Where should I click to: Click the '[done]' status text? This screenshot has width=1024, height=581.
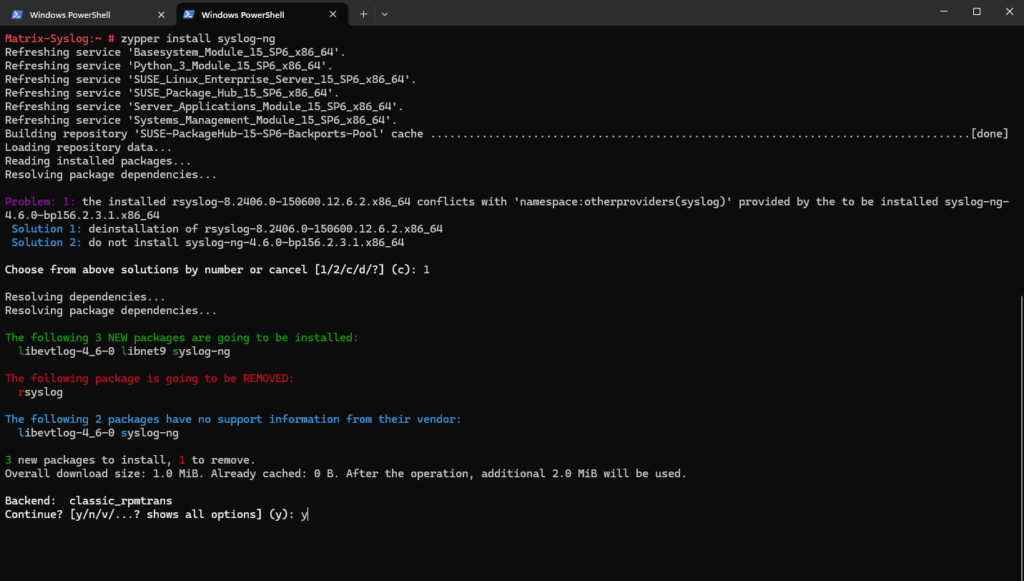[x=989, y=134]
